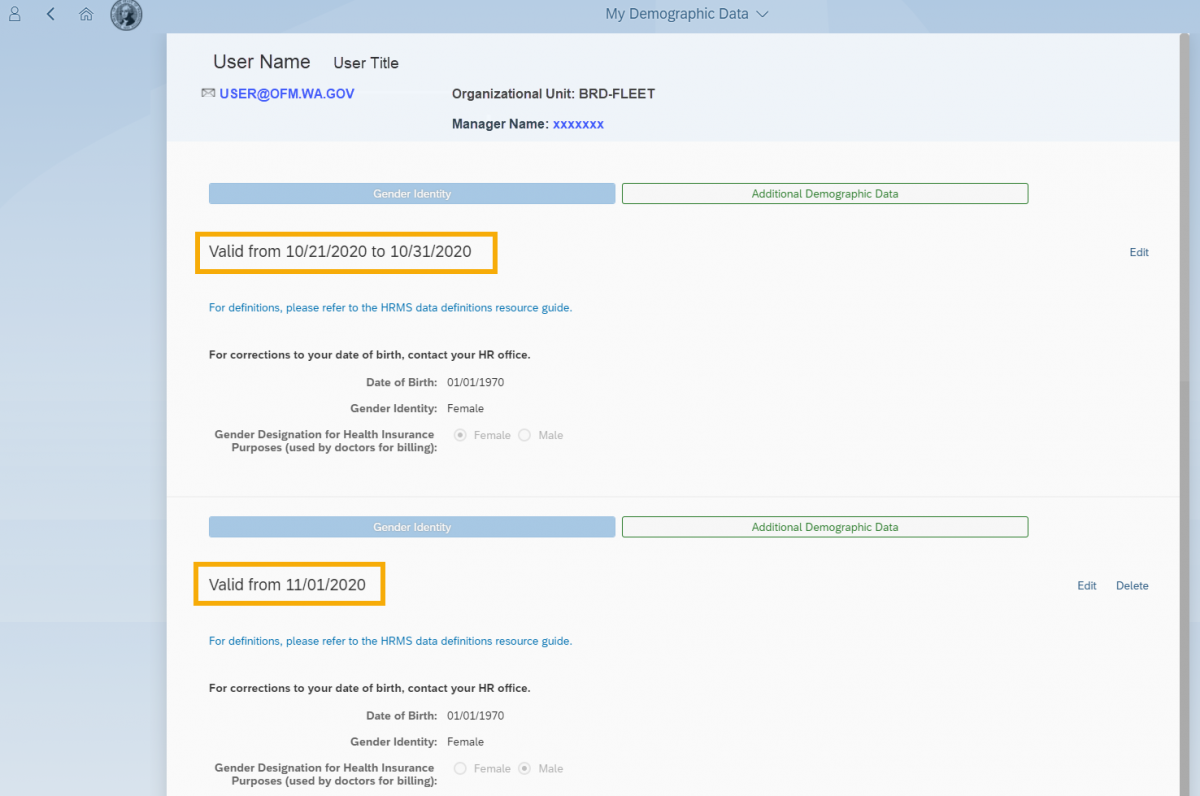
Task: Click the highlighted Valid from 11/01/2020 heading
Action: 289,584
